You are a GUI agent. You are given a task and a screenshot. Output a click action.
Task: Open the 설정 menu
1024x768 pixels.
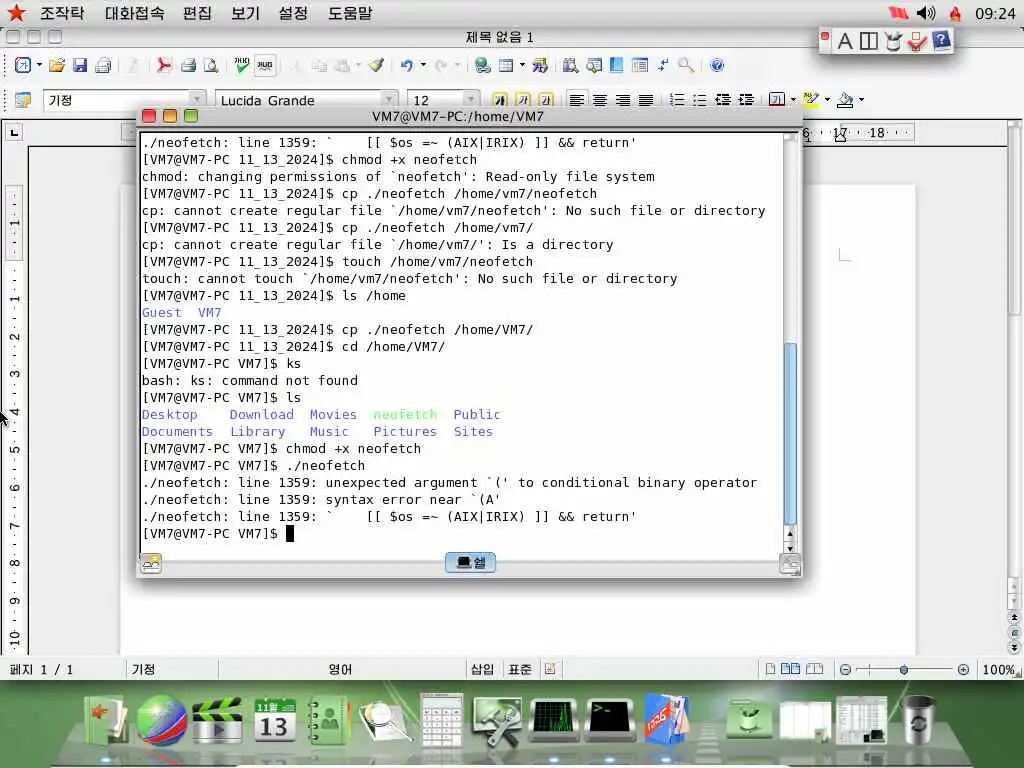[x=293, y=13]
